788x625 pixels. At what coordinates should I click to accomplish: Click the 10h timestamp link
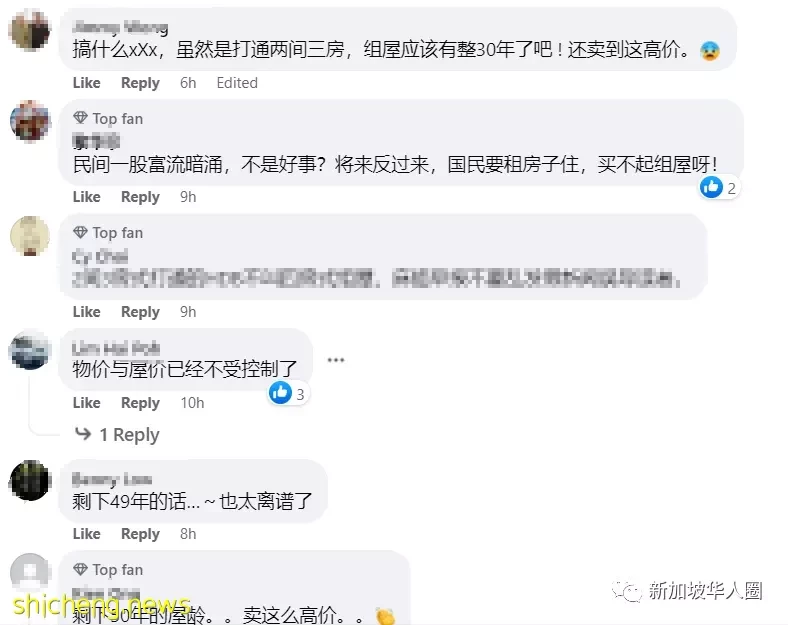(192, 402)
